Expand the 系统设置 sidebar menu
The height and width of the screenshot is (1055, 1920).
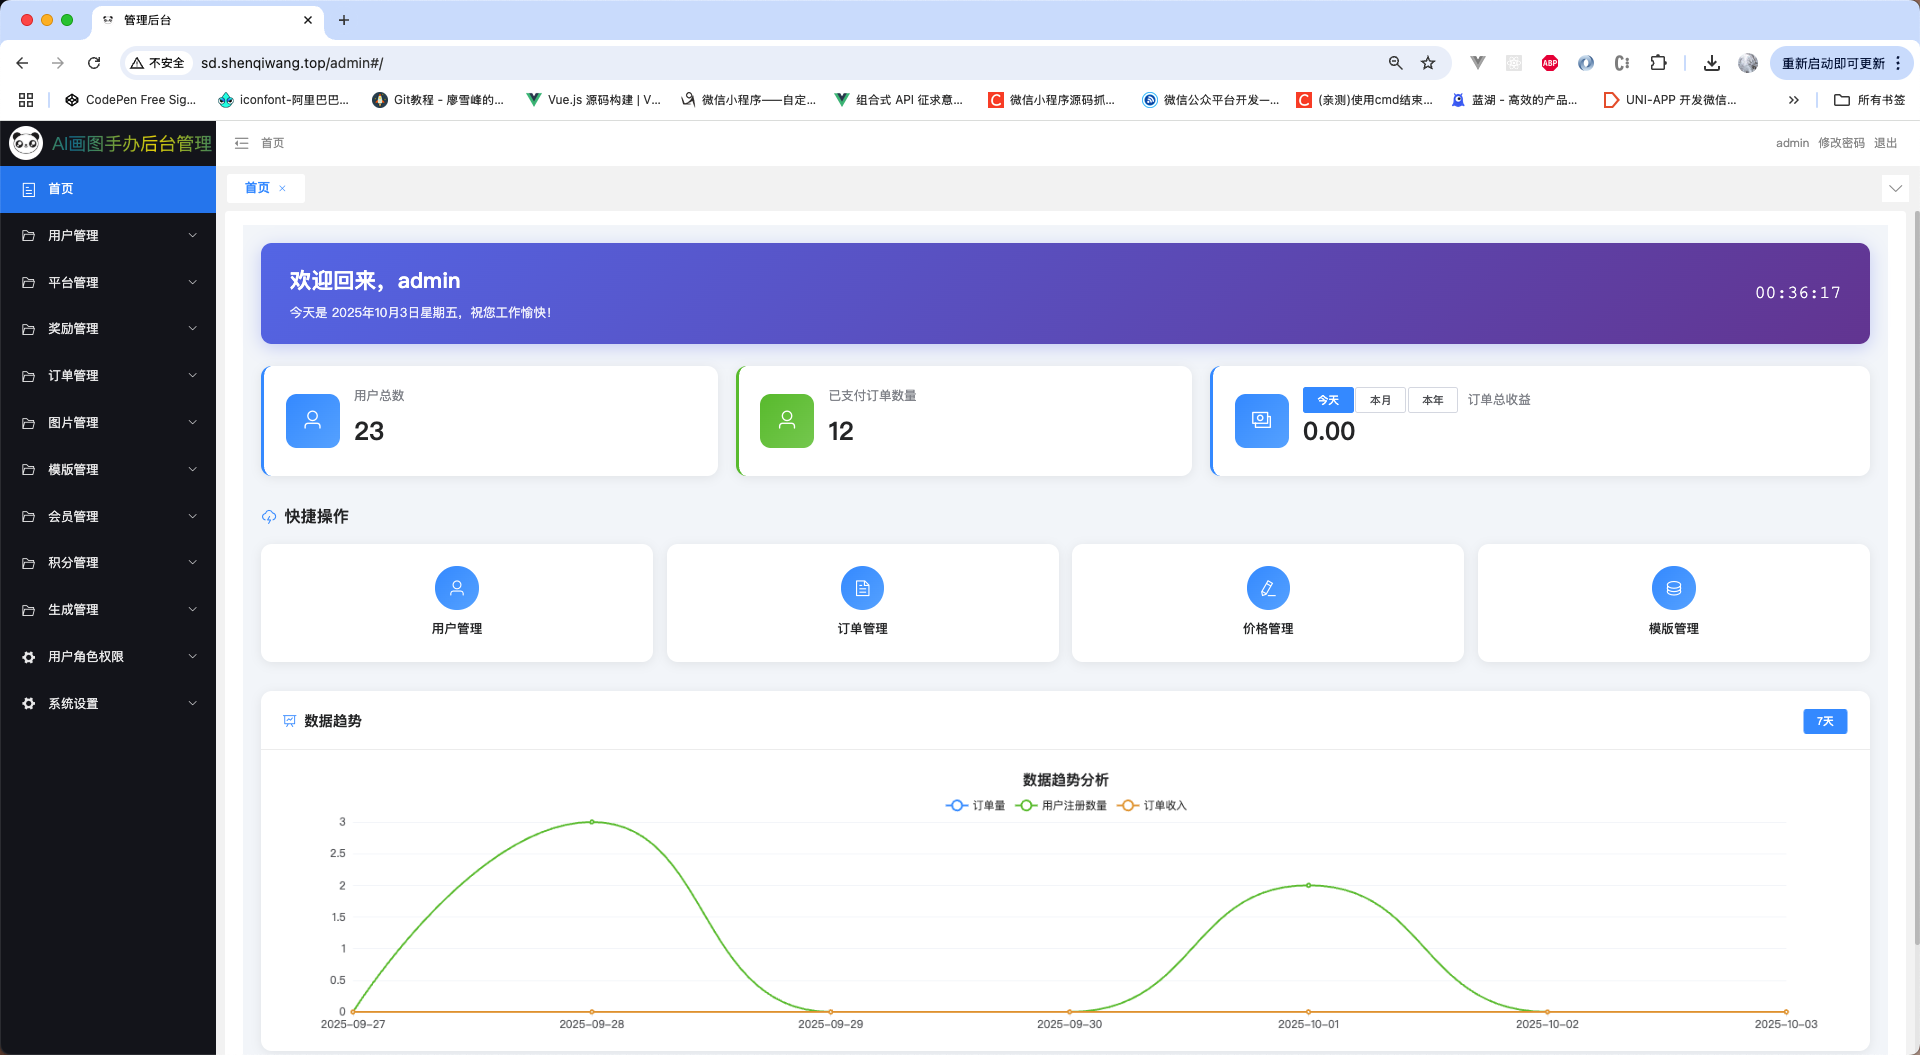(x=108, y=704)
